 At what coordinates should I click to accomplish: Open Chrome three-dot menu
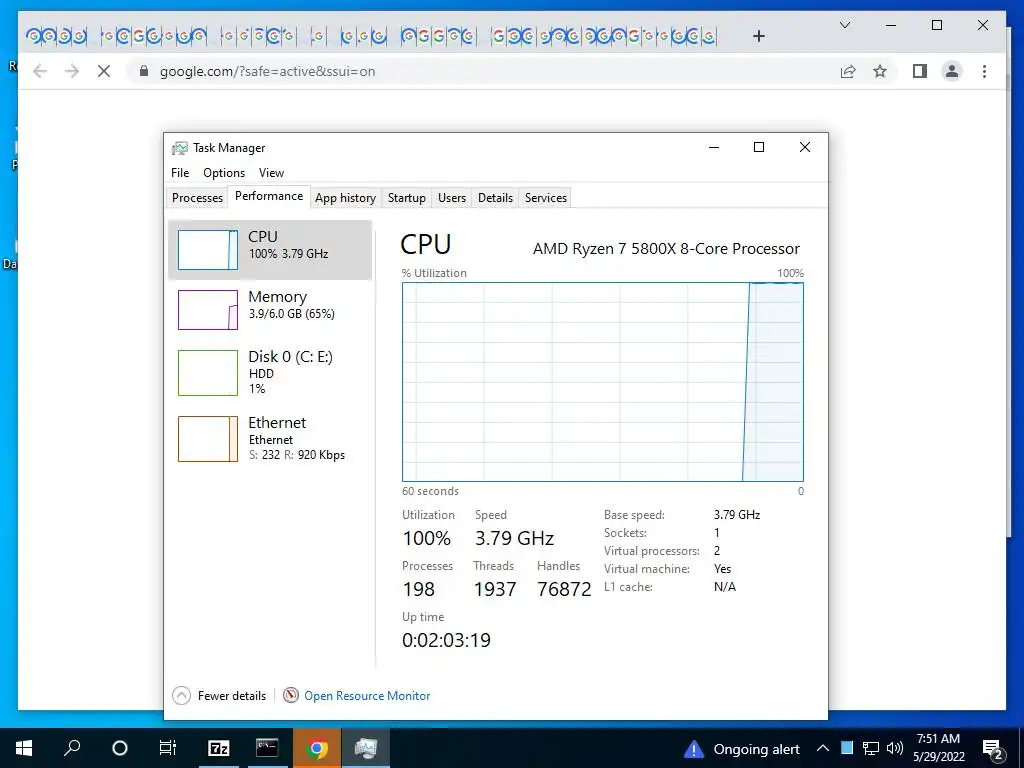pyautogui.click(x=984, y=71)
